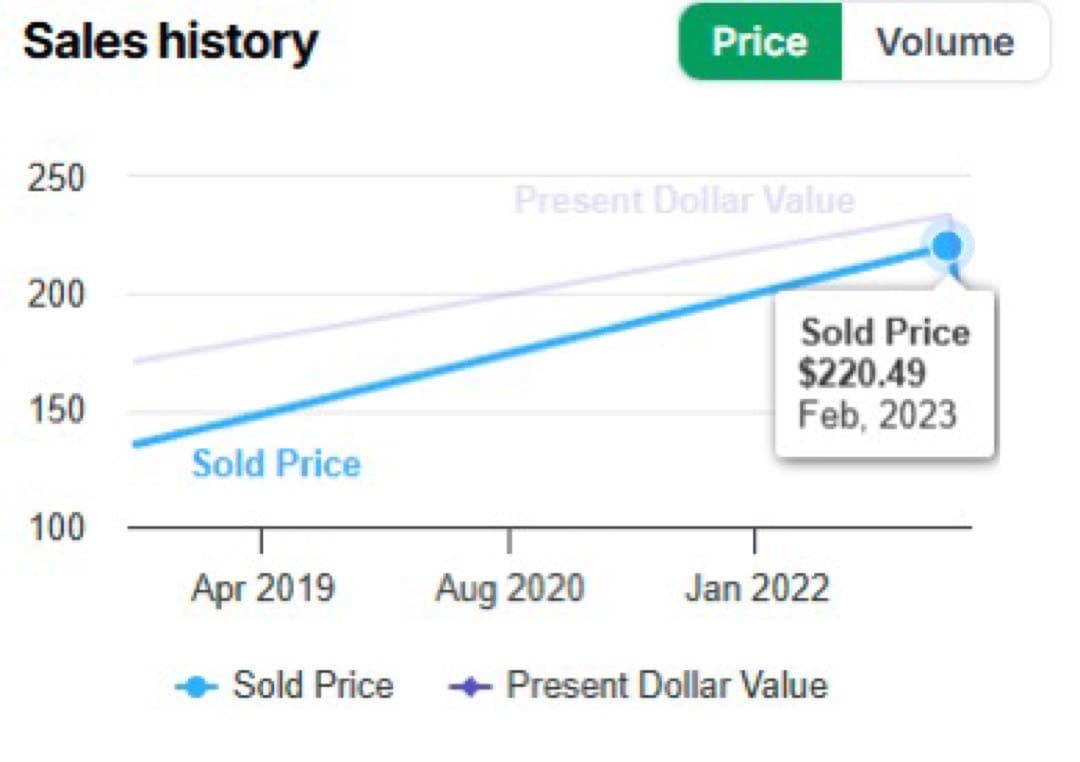Click the Sales history heading
Screen dimensions: 1080x762
[170, 42]
